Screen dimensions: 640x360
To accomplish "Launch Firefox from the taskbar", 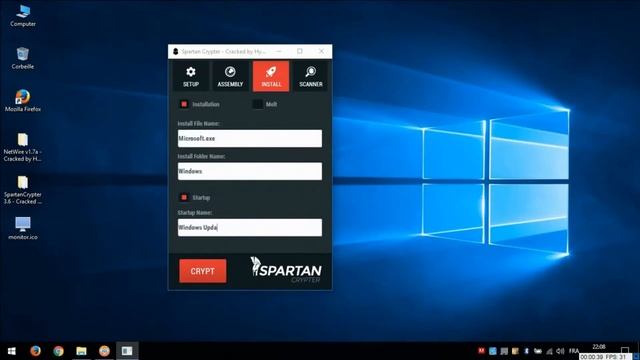I will pos(36,351).
